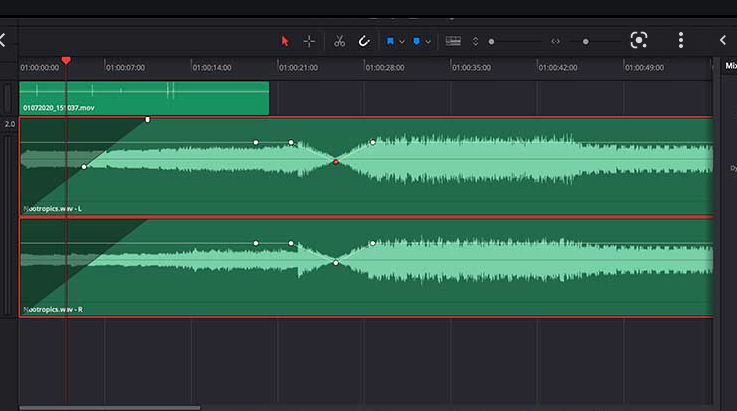Collapse the Mixer panel with the chevron

pos(723,40)
